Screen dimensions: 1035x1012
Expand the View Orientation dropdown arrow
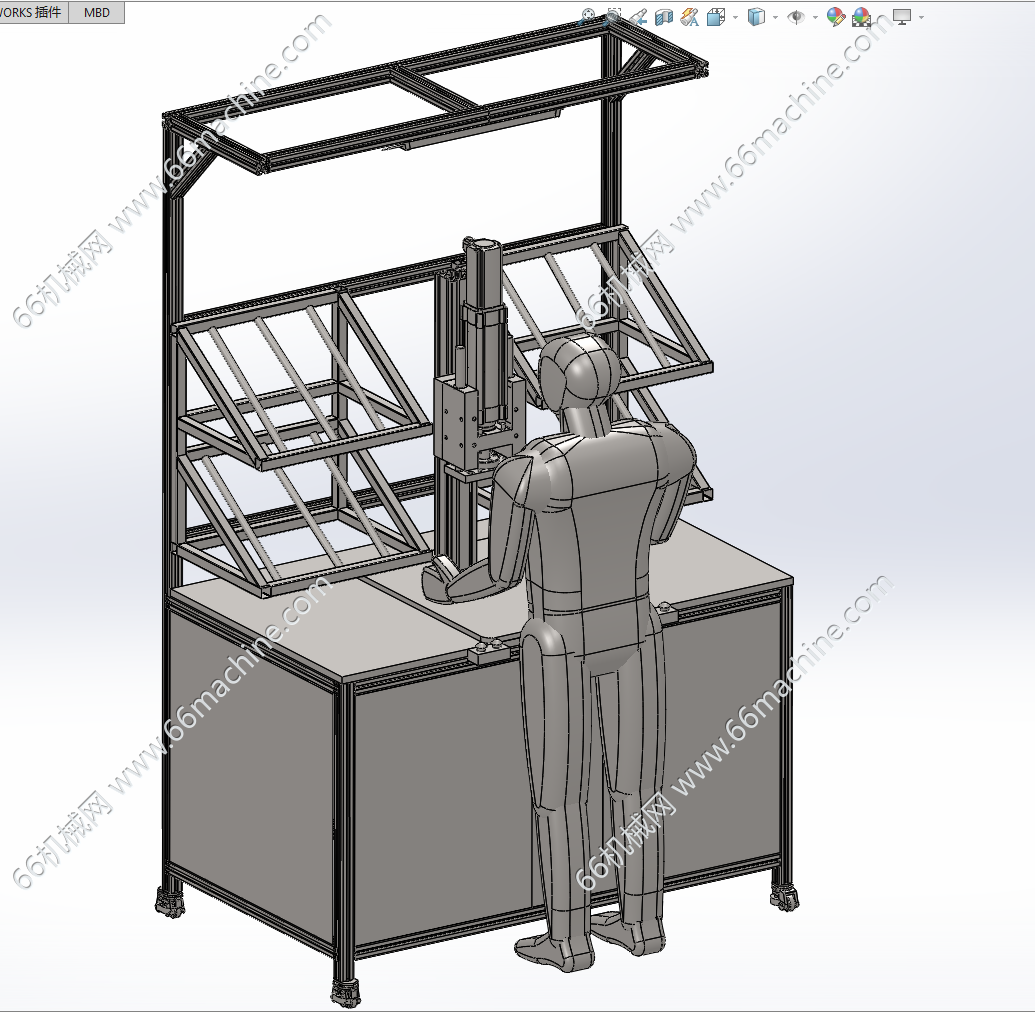(735, 17)
